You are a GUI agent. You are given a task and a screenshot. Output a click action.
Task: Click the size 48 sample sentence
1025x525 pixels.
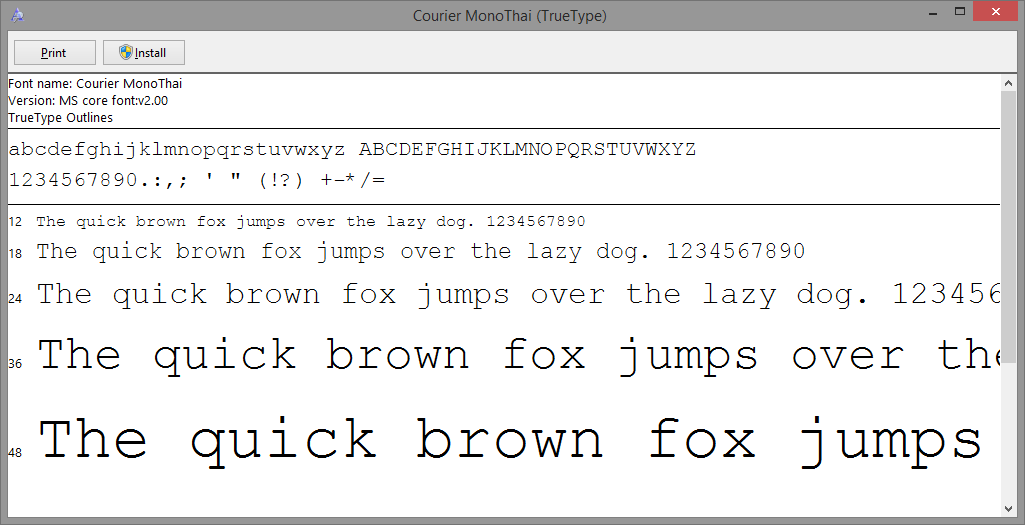510,442
